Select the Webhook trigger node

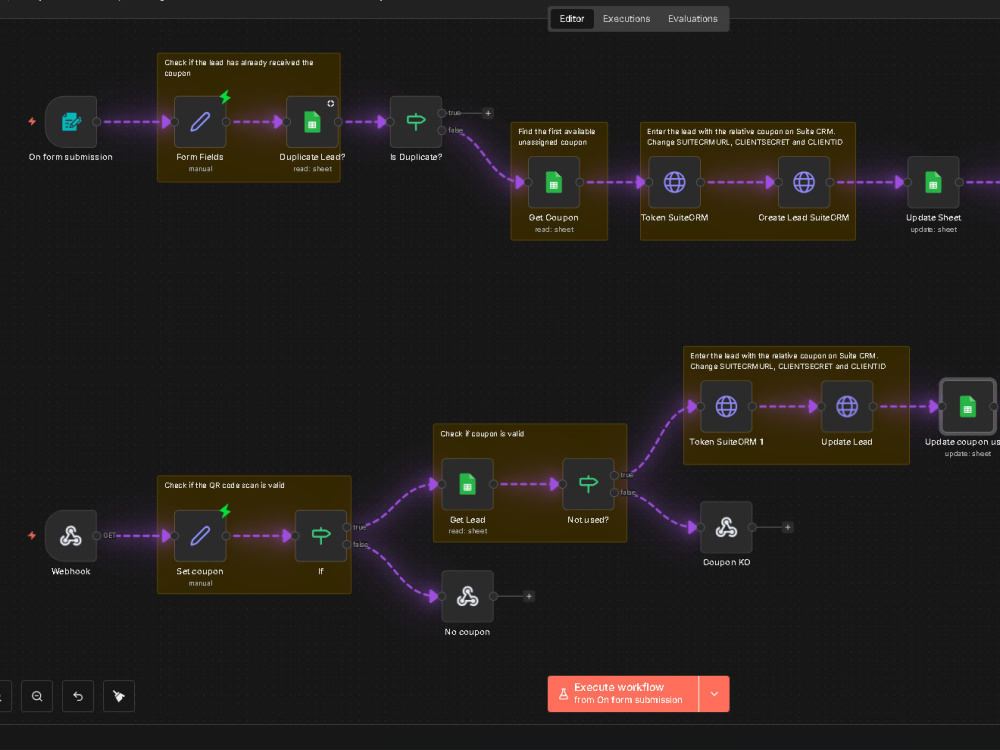71,536
